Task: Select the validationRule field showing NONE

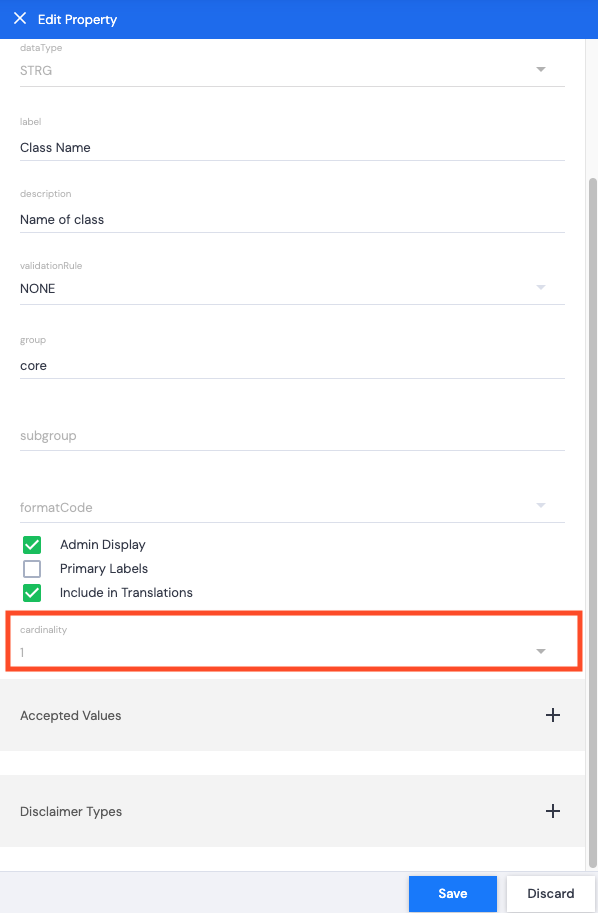Action: coord(292,289)
